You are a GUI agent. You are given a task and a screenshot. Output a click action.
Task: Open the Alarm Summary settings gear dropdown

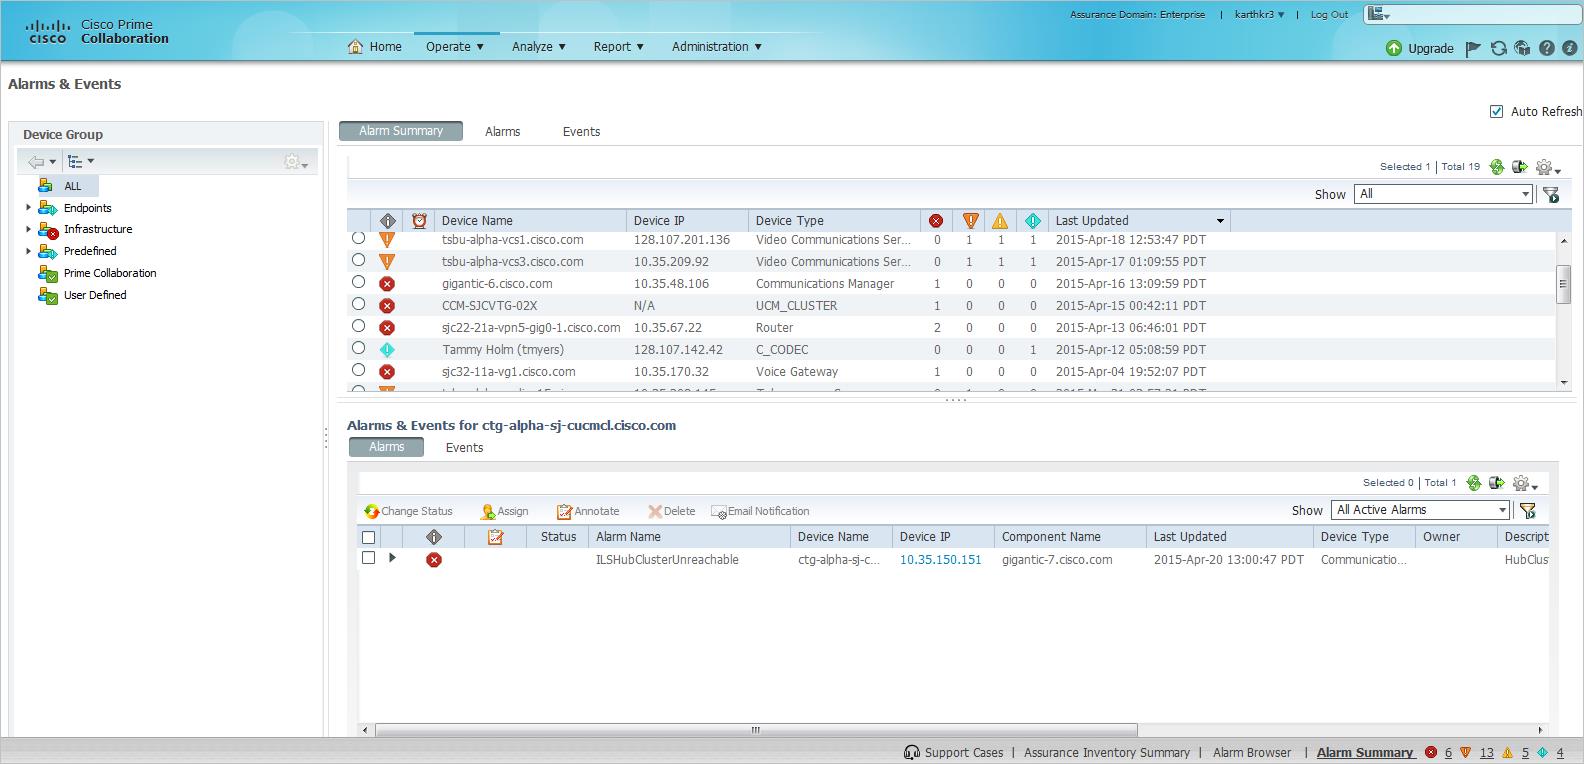[x=1548, y=167]
